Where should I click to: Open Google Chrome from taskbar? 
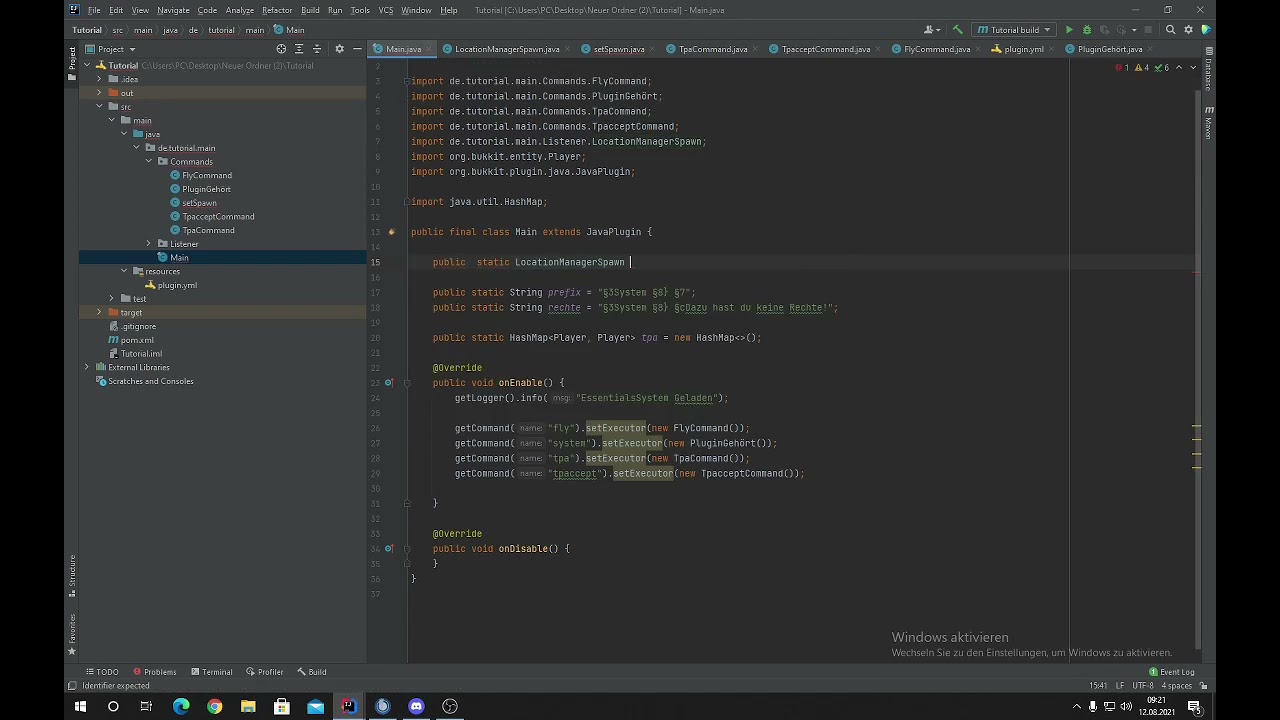[214, 706]
